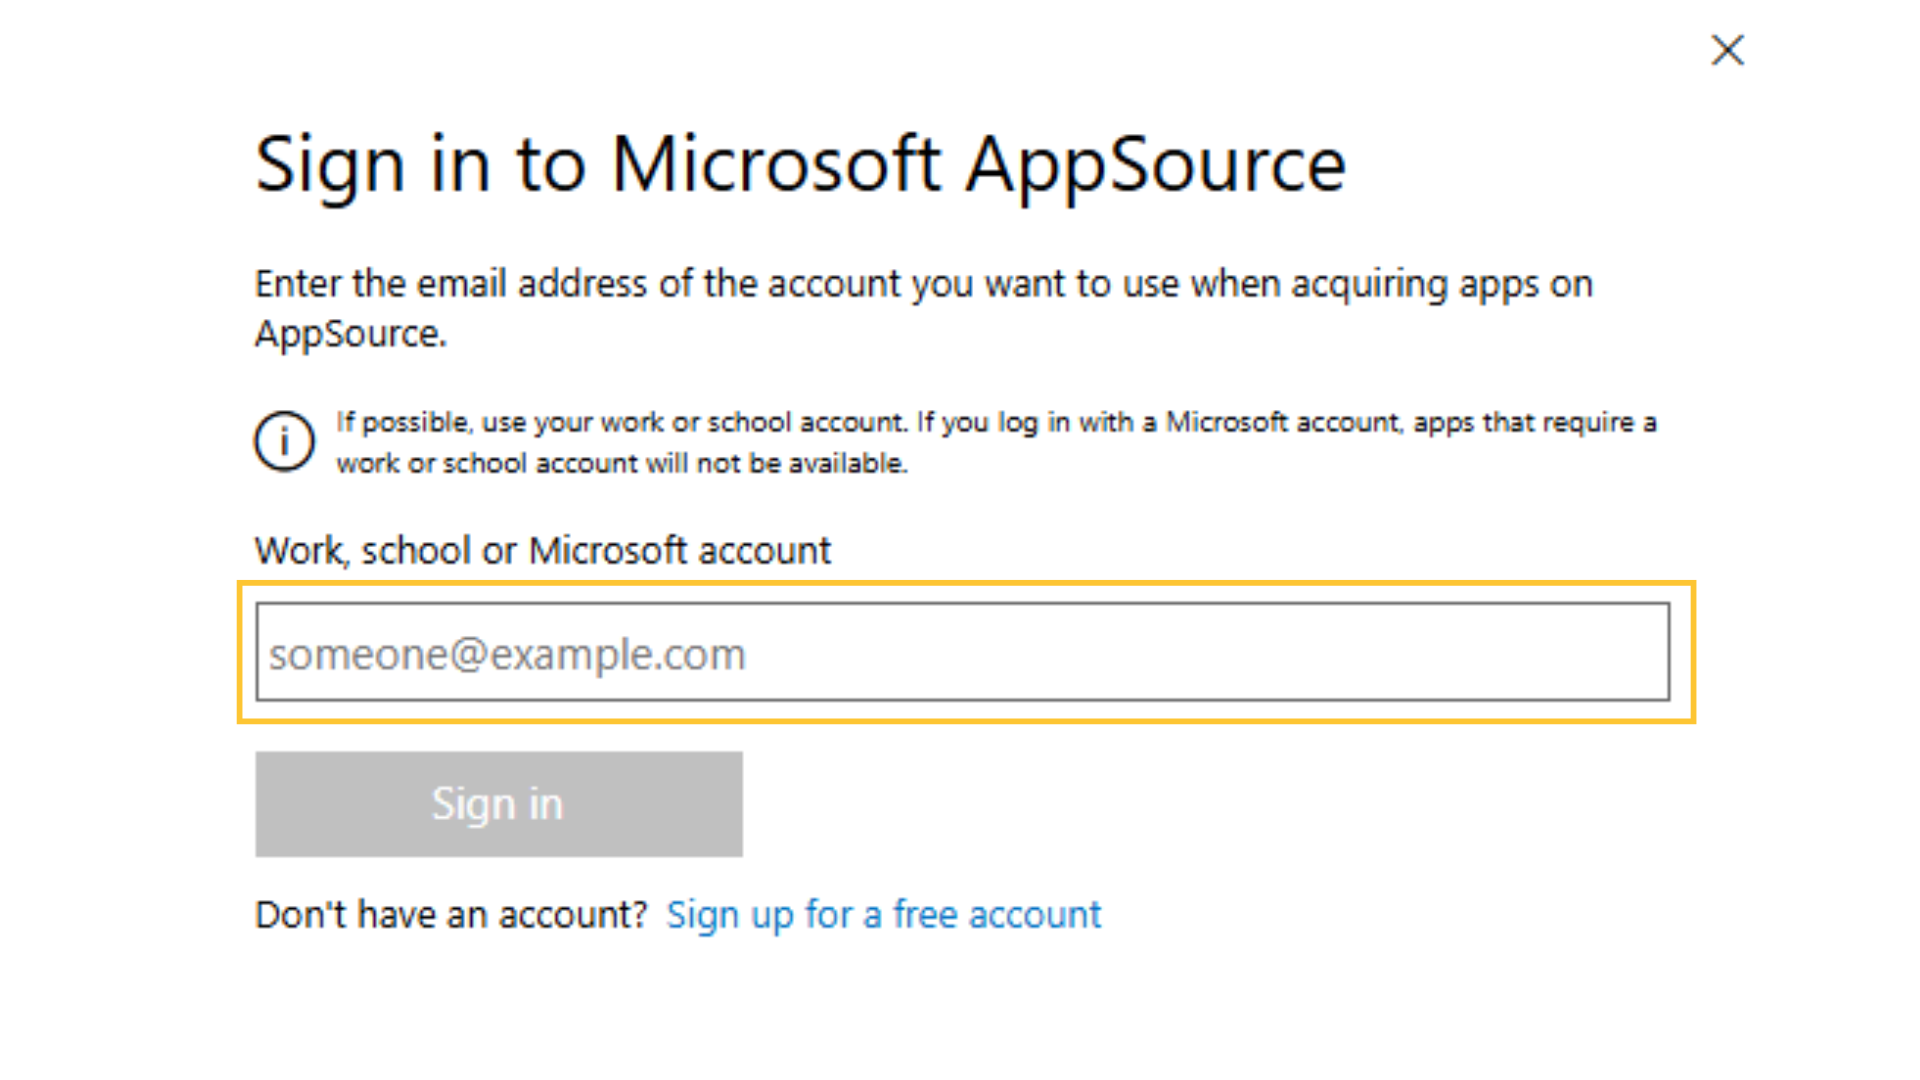The height and width of the screenshot is (1080, 1920).
Task: Click the grayed-out Sign in button
Action: tap(499, 804)
